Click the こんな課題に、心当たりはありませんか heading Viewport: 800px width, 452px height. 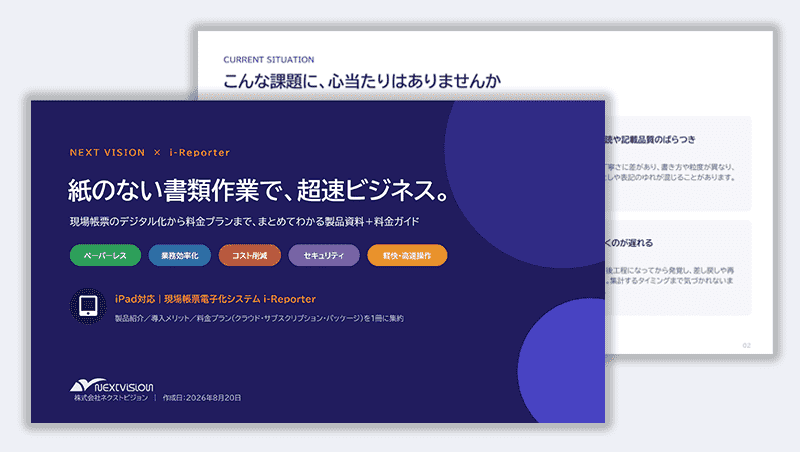pyautogui.click(x=362, y=81)
